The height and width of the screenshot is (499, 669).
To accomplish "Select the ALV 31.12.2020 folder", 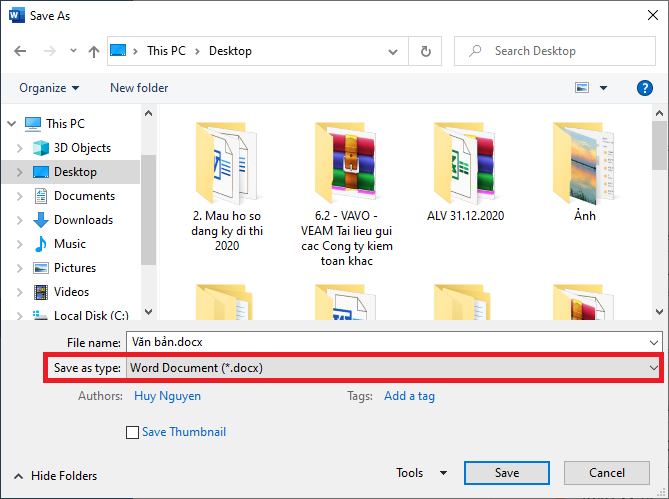I will pyautogui.click(x=465, y=171).
